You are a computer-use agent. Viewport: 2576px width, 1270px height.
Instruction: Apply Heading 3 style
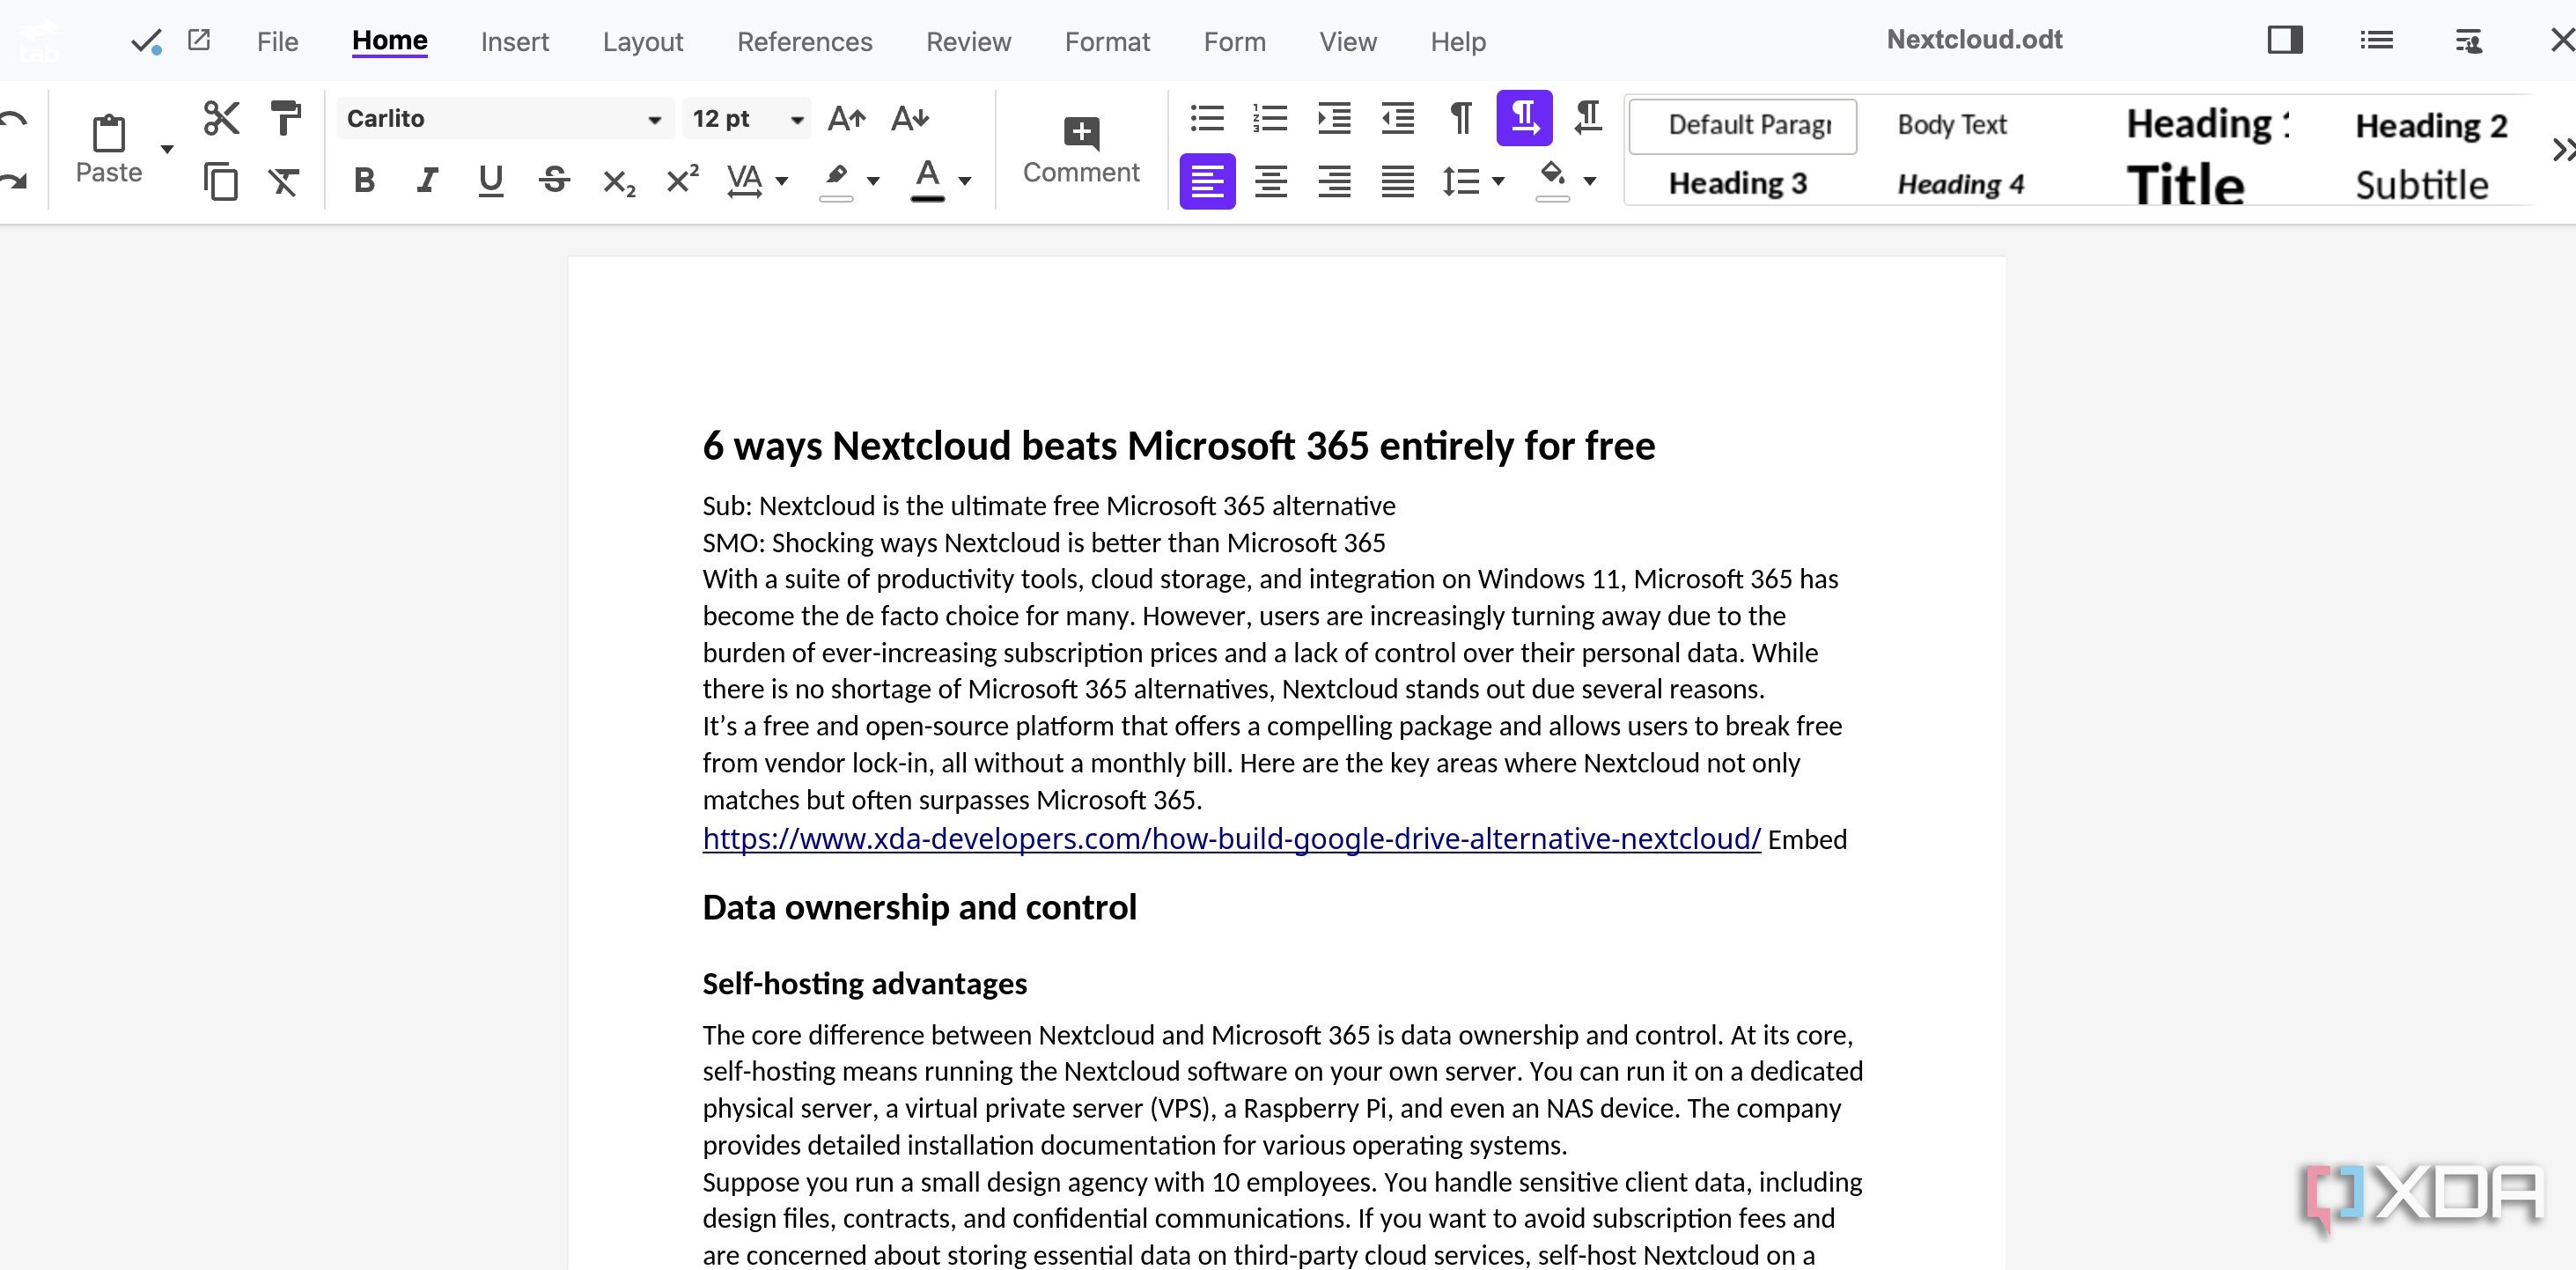point(1738,183)
